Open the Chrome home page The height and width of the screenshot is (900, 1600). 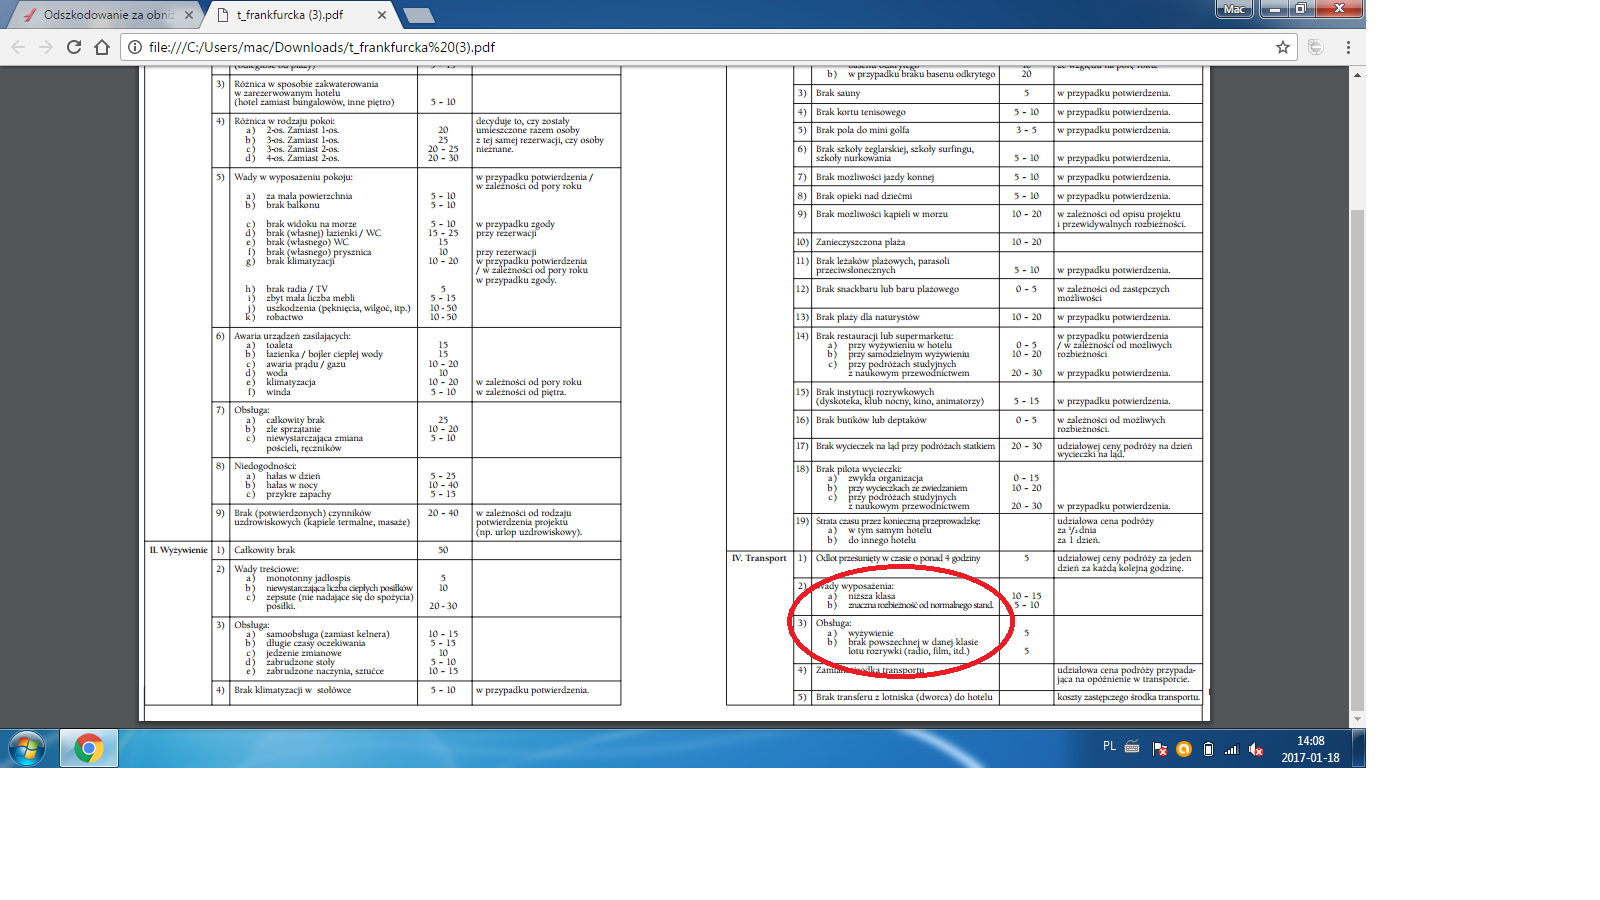click(102, 47)
